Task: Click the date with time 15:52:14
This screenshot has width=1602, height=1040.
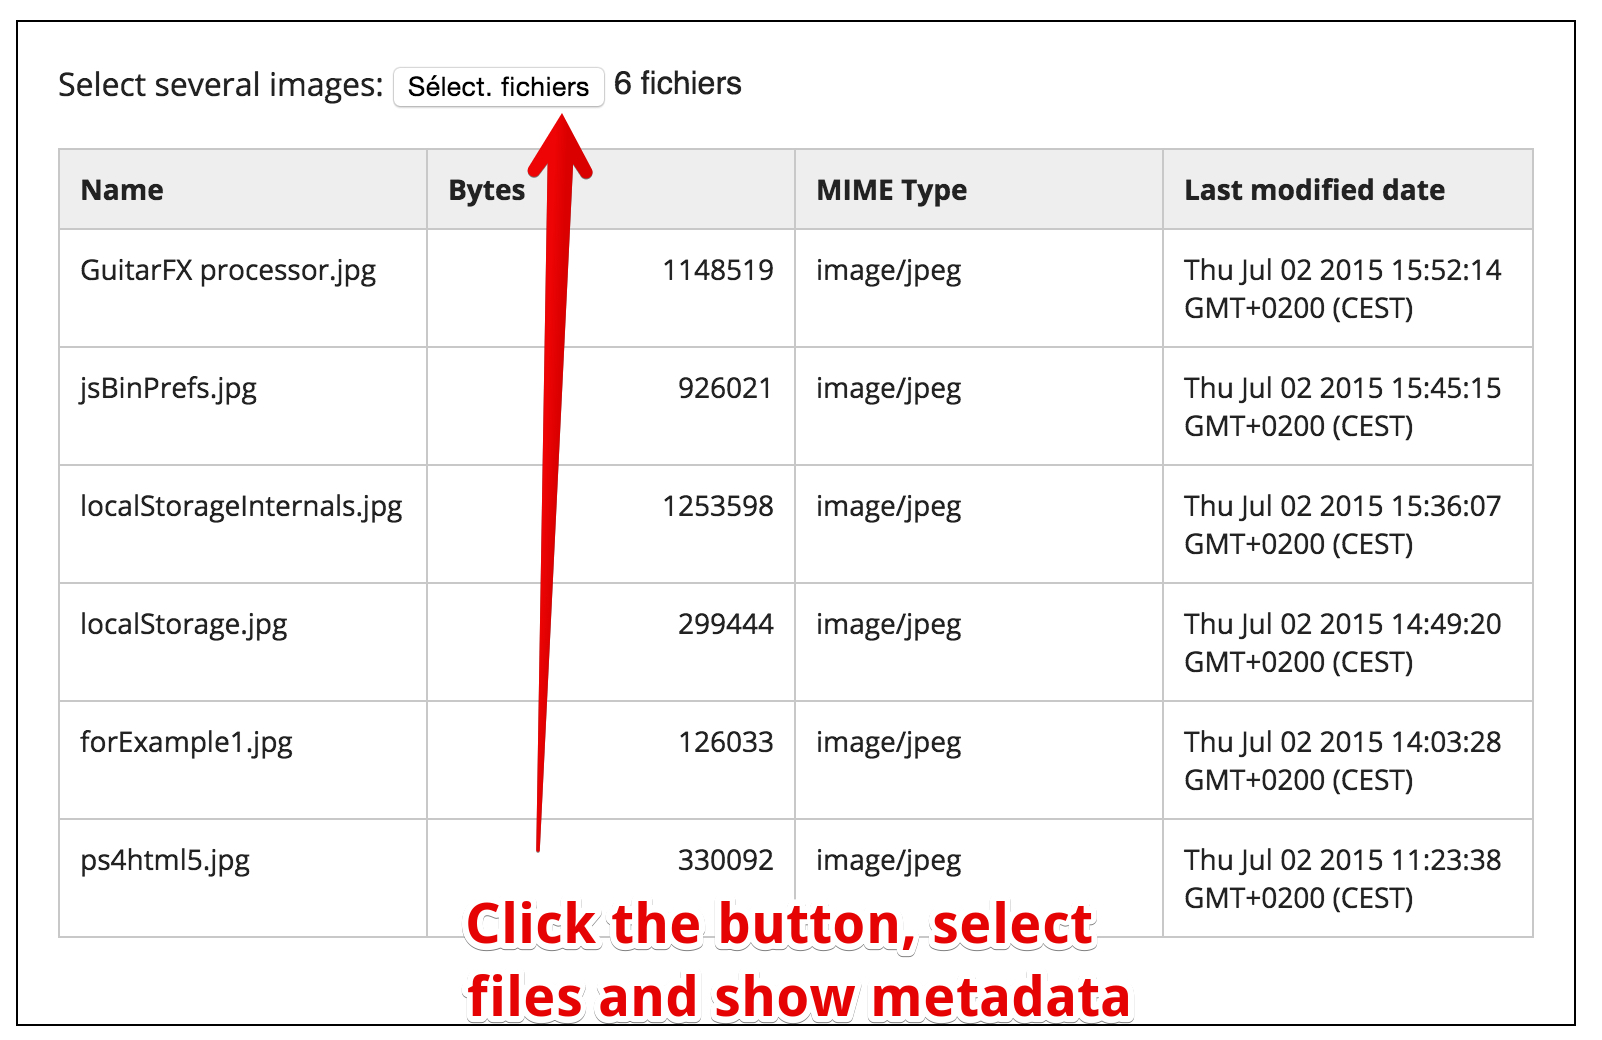Action: [x=1342, y=289]
